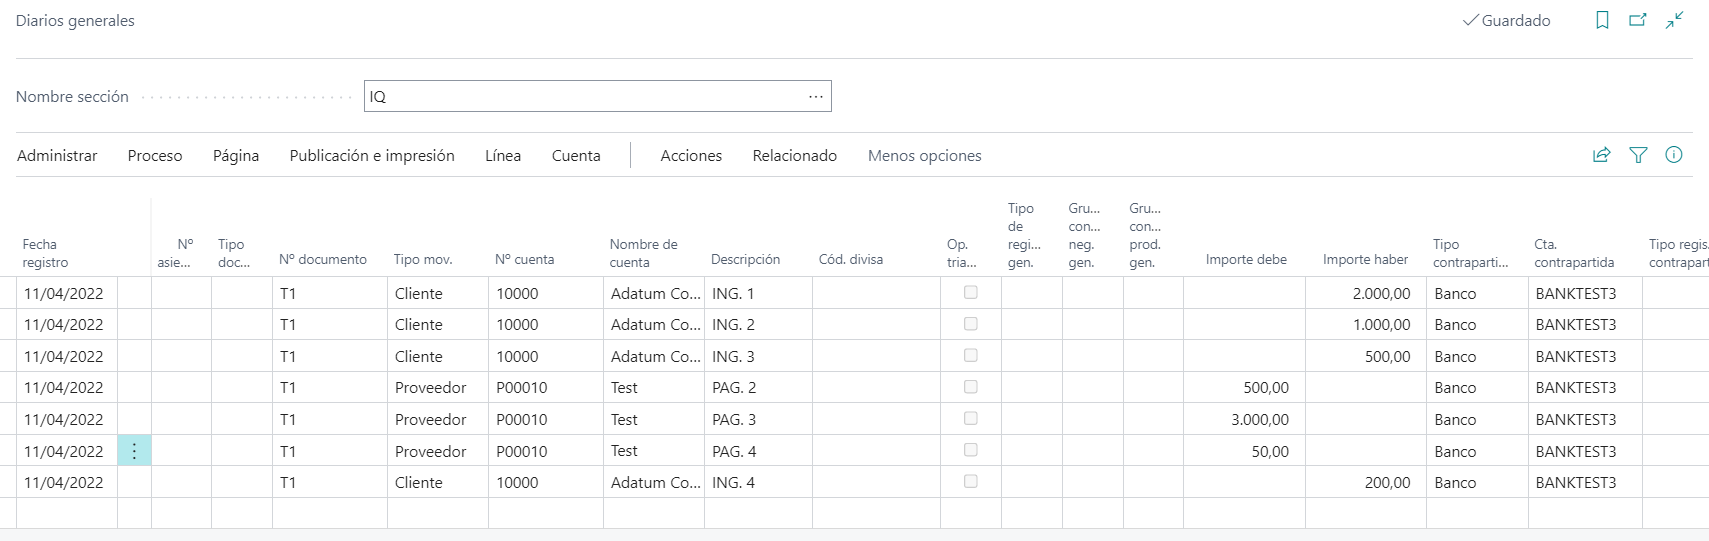Expand the Administrar menu

coord(57,156)
